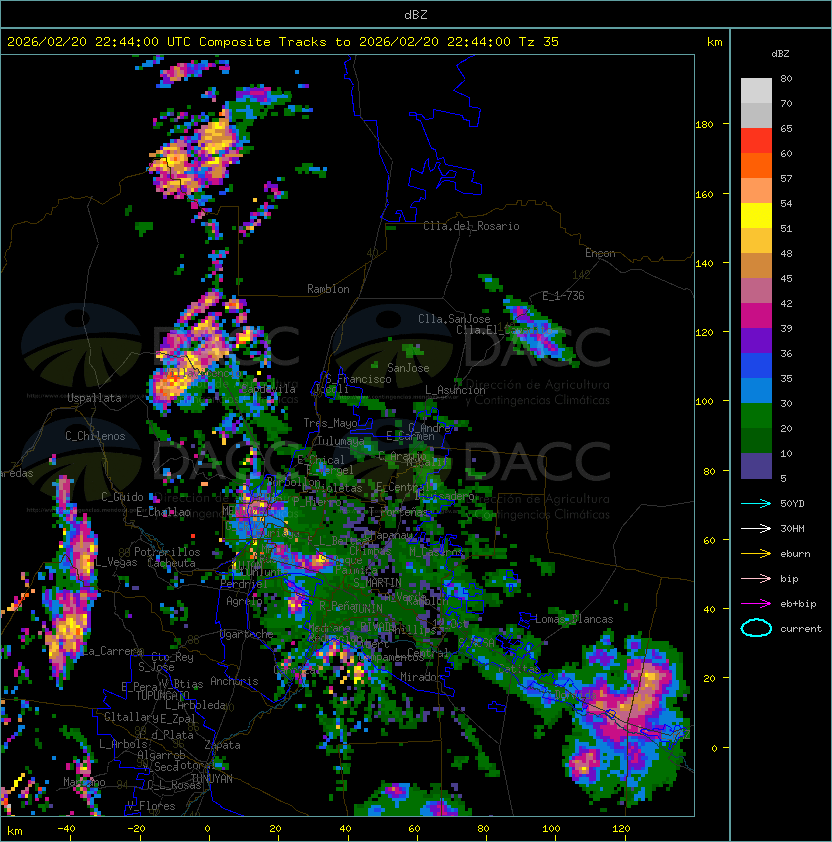The width and height of the screenshot is (832, 842).
Task: Click the 'Anchoris' place label
Action: coord(234,681)
